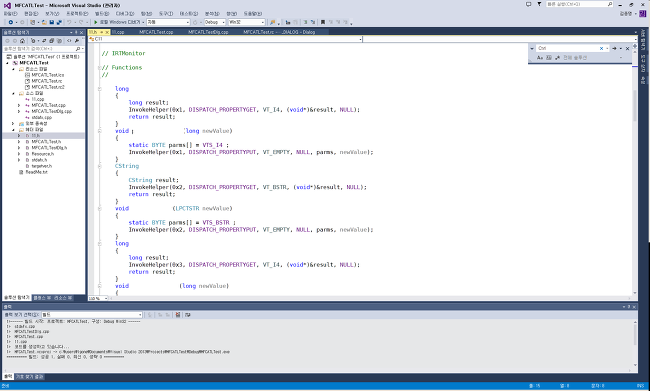Open the Debug menu in the menu bar

click(125, 14)
